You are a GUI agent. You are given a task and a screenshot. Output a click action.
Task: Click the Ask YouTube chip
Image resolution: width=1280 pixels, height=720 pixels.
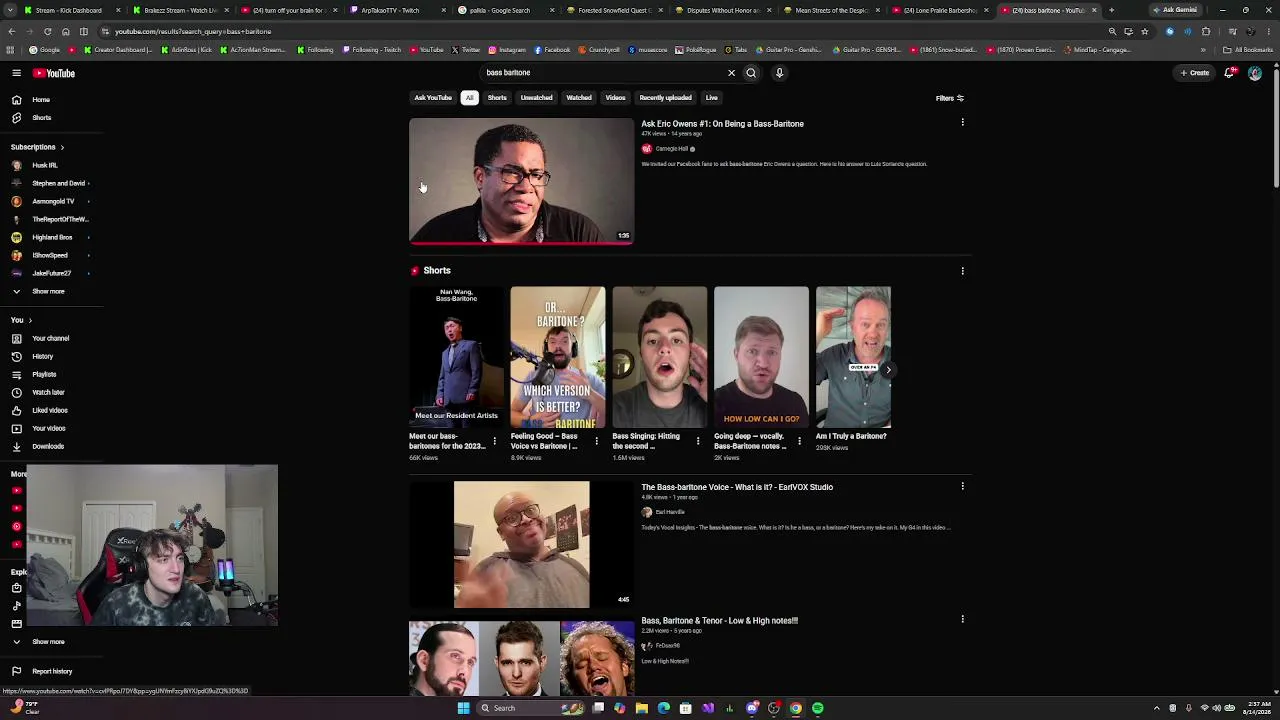(x=433, y=98)
